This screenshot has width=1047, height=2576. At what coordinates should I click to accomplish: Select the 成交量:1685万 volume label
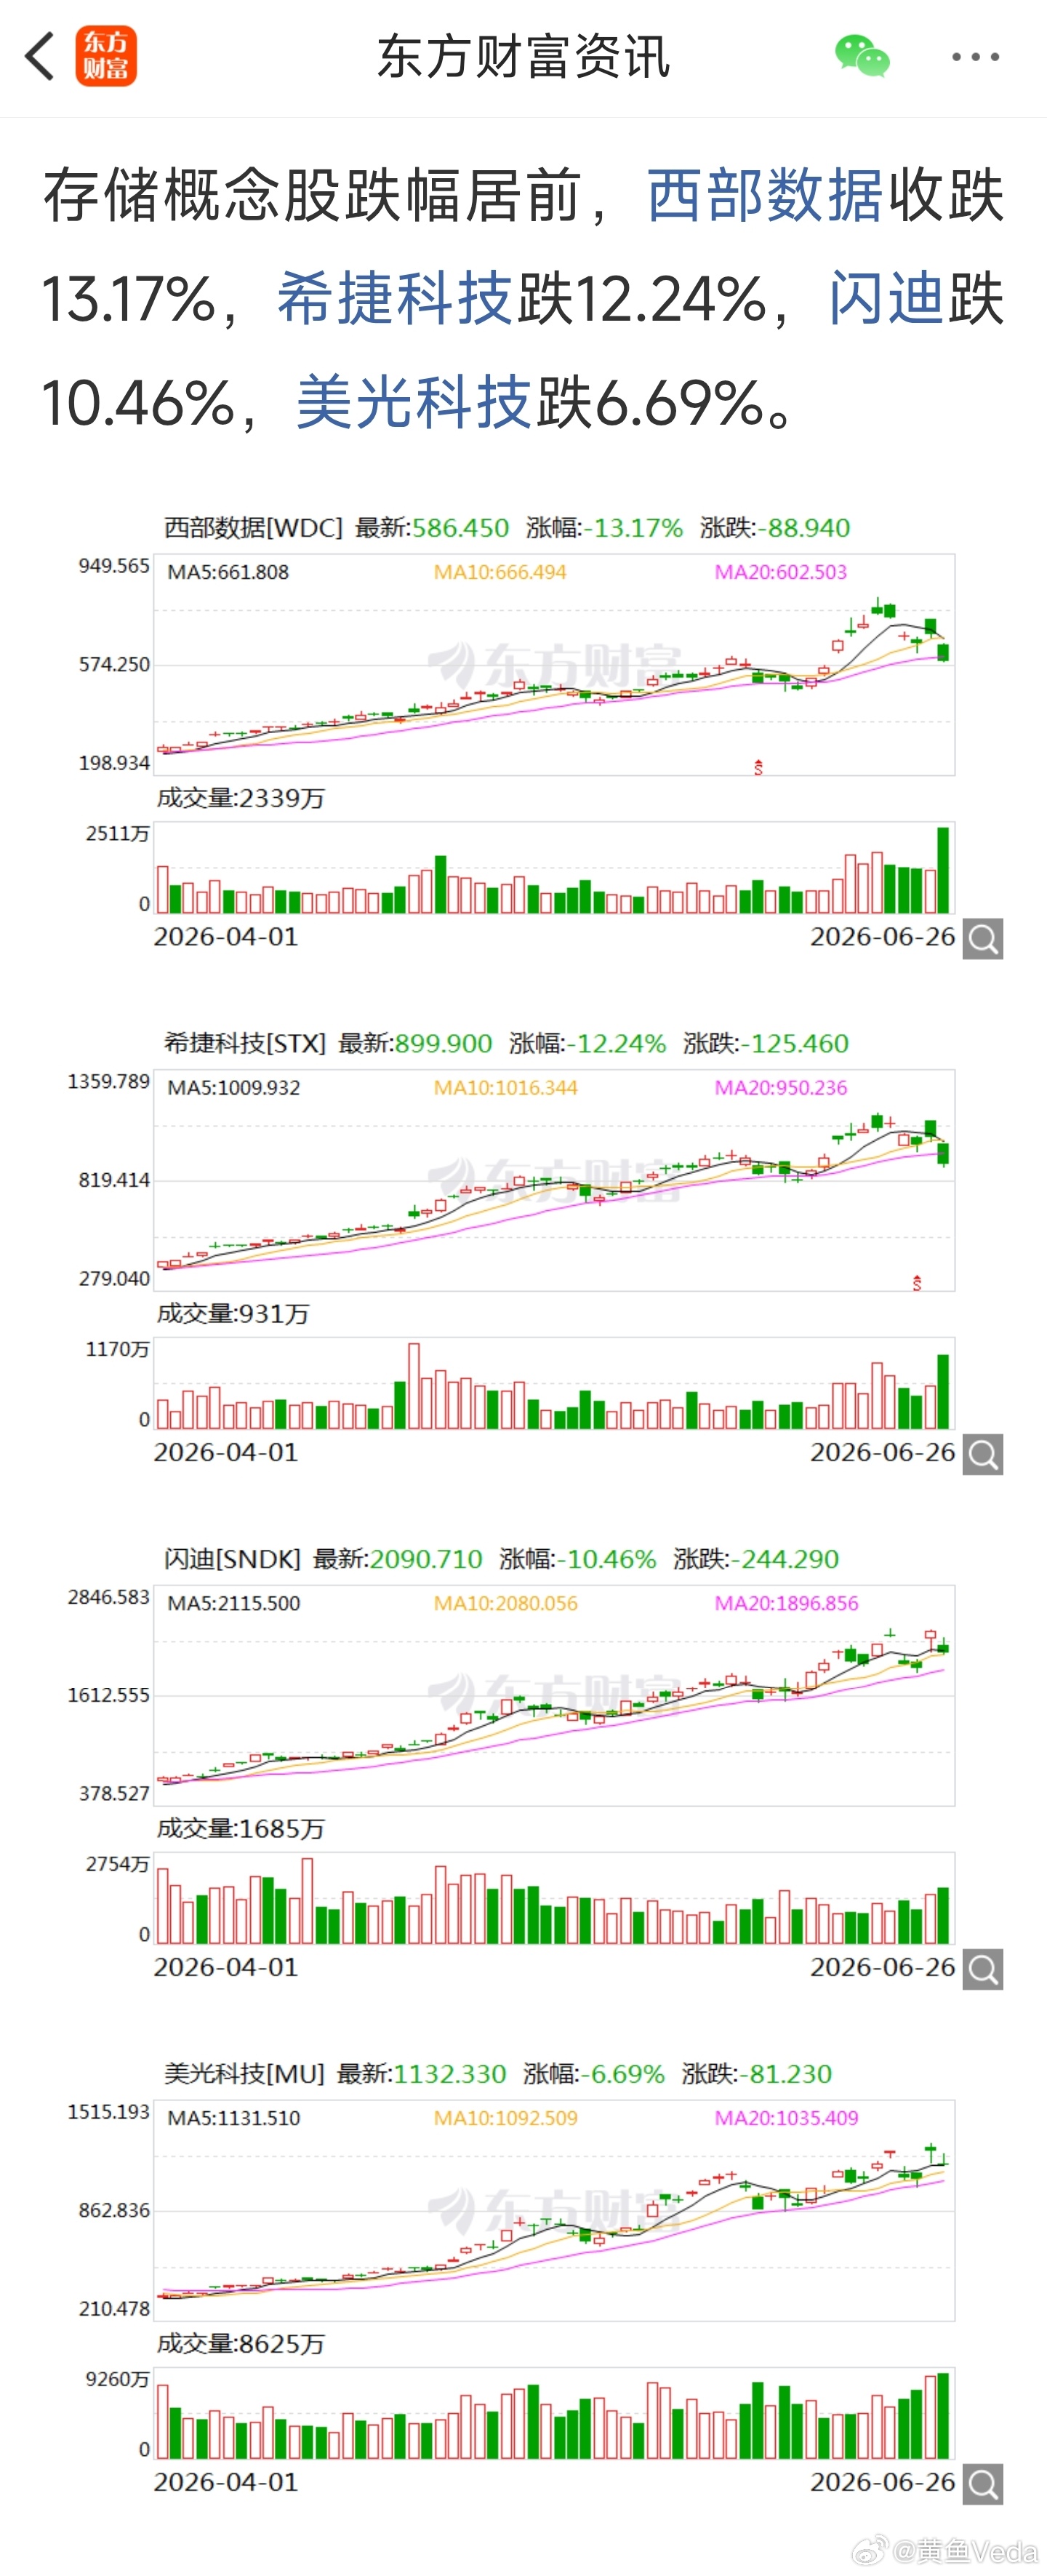(x=241, y=1829)
